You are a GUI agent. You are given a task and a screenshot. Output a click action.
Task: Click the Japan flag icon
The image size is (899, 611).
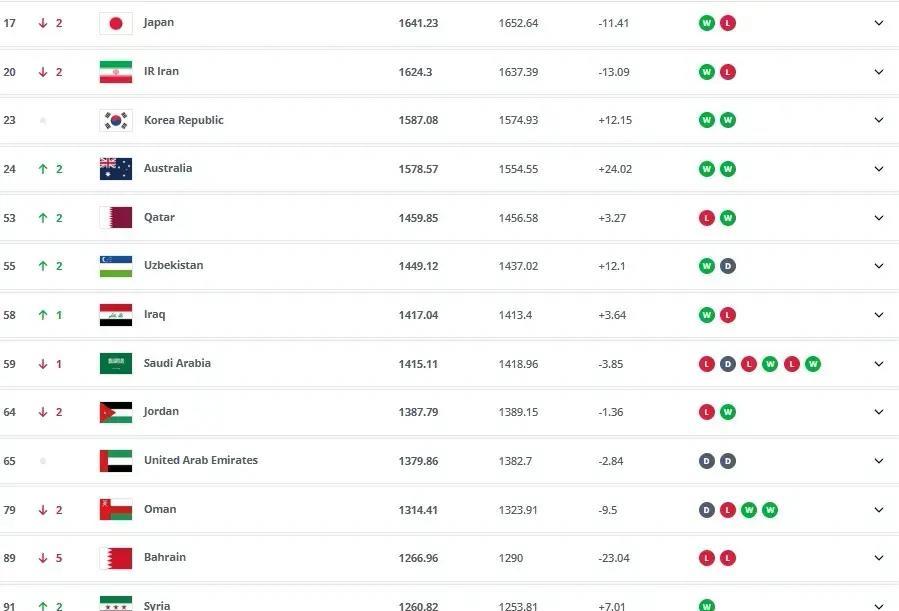(x=116, y=24)
